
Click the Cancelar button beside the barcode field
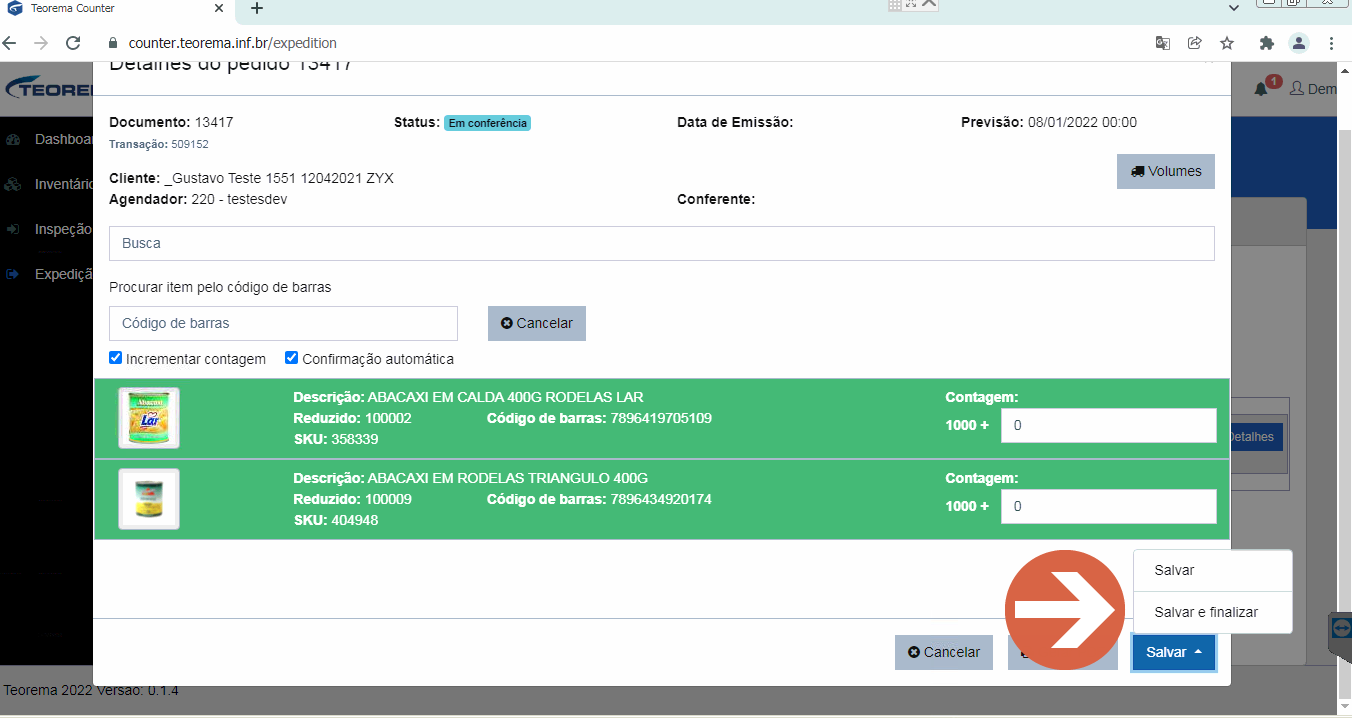537,323
